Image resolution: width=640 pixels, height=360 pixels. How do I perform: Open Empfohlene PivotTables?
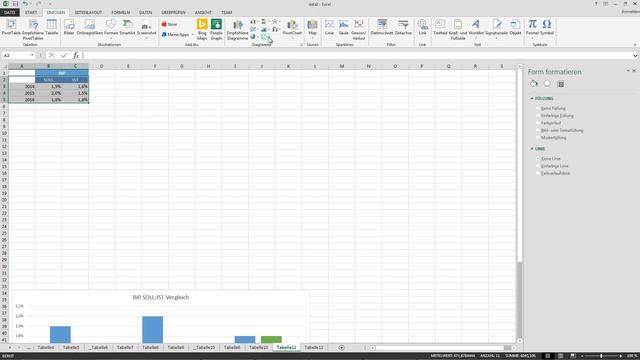(x=33, y=30)
